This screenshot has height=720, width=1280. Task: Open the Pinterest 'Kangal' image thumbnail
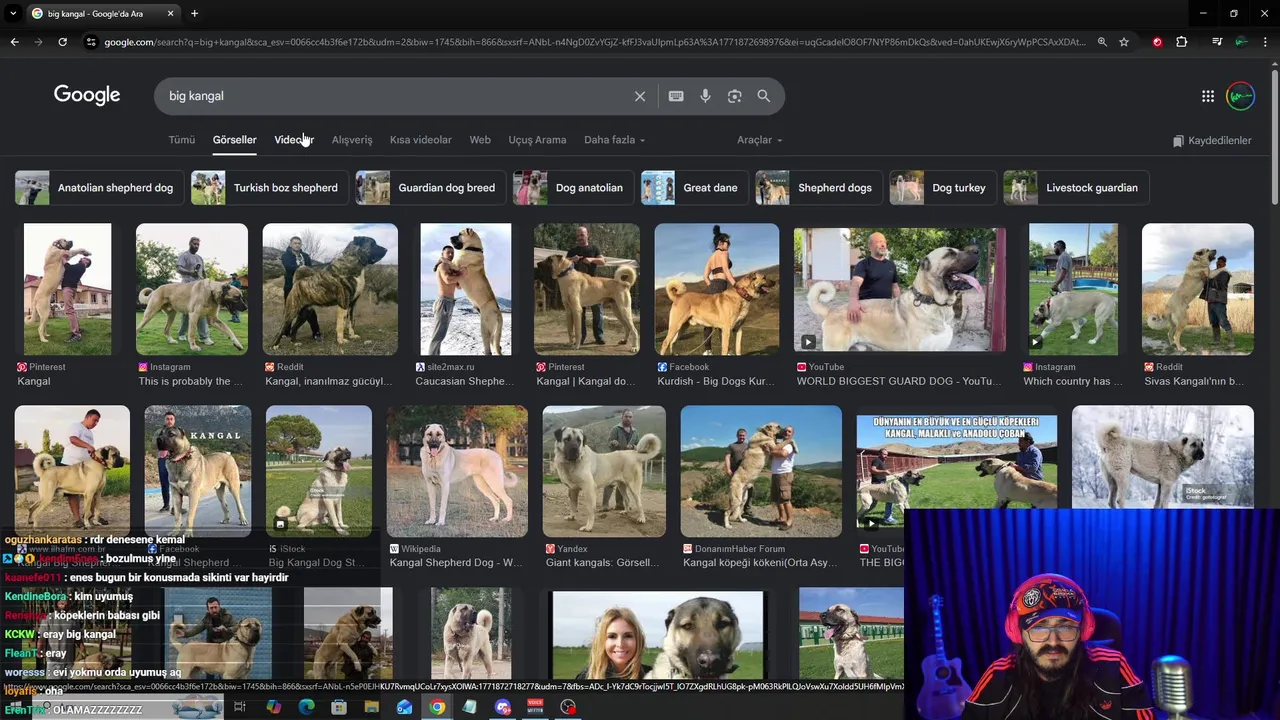[x=67, y=289]
